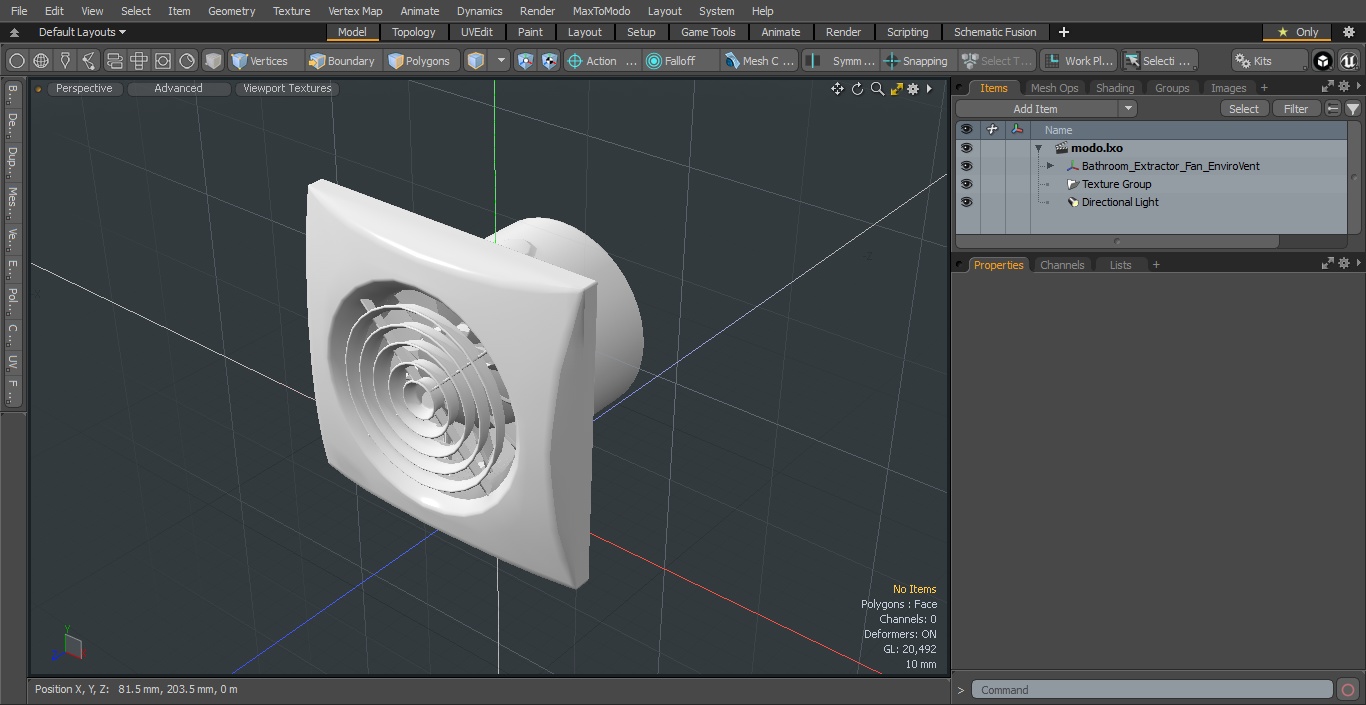
Task: Click the Select button in Items panel
Action: pos(1244,108)
